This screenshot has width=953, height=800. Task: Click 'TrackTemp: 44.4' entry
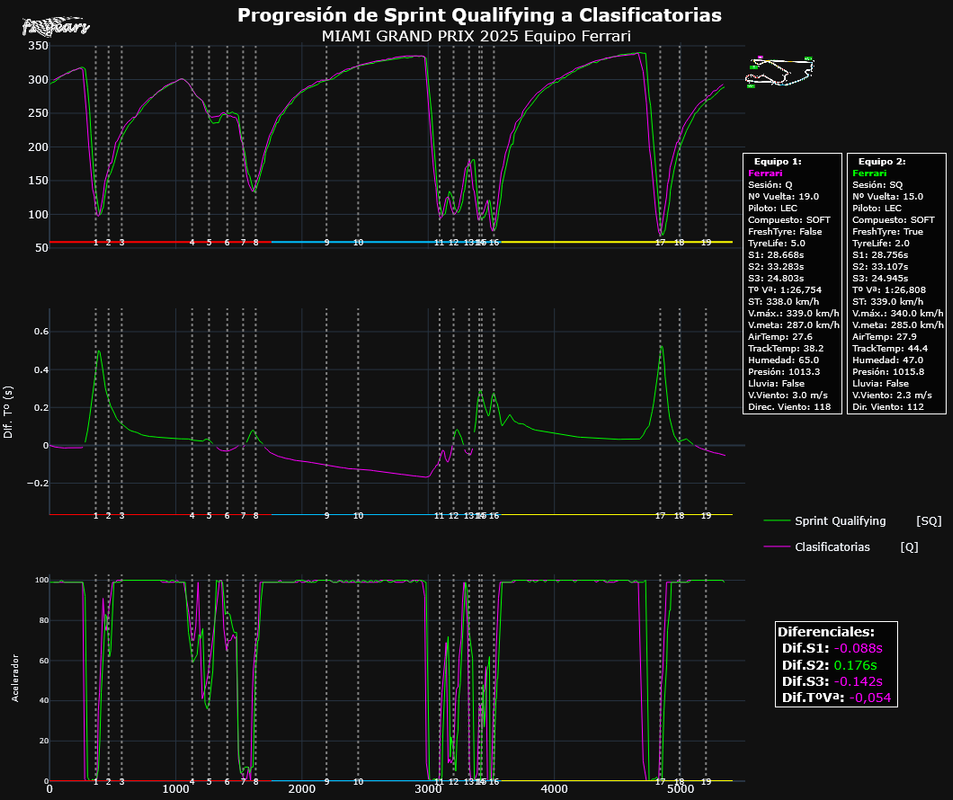[x=890, y=348]
